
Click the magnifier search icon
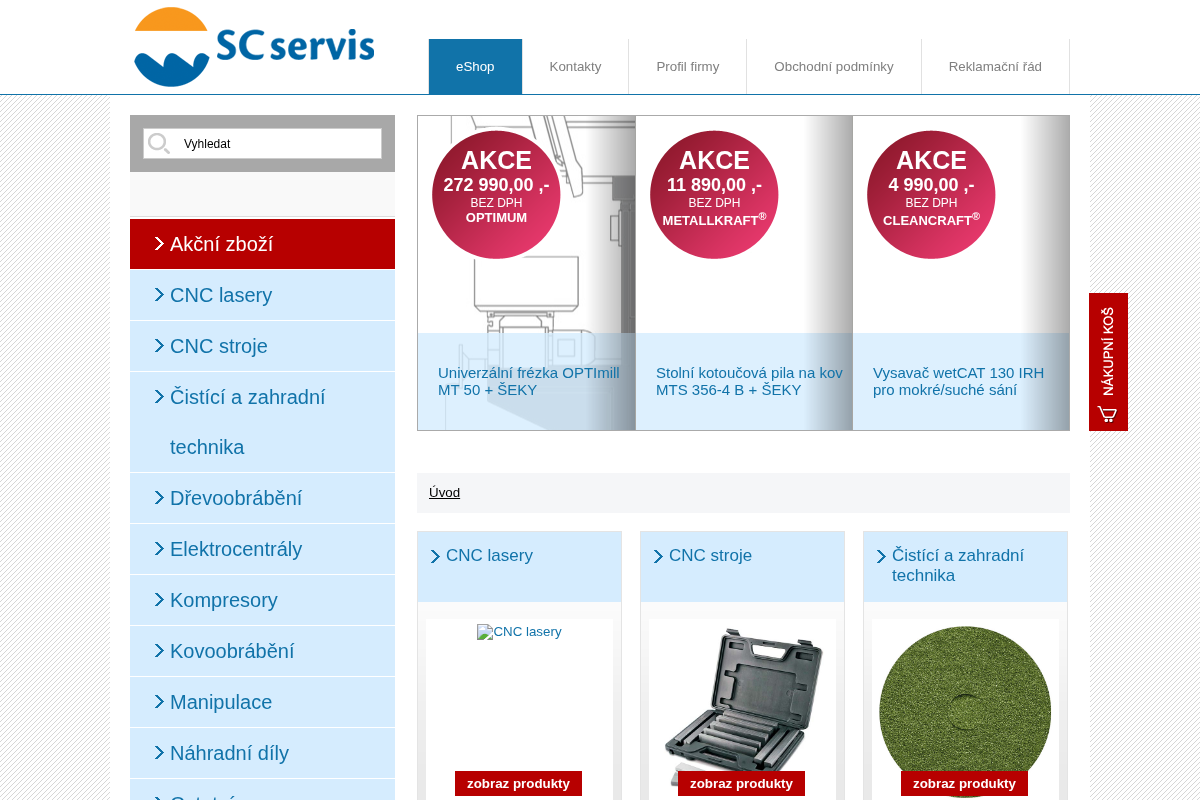tap(159, 144)
